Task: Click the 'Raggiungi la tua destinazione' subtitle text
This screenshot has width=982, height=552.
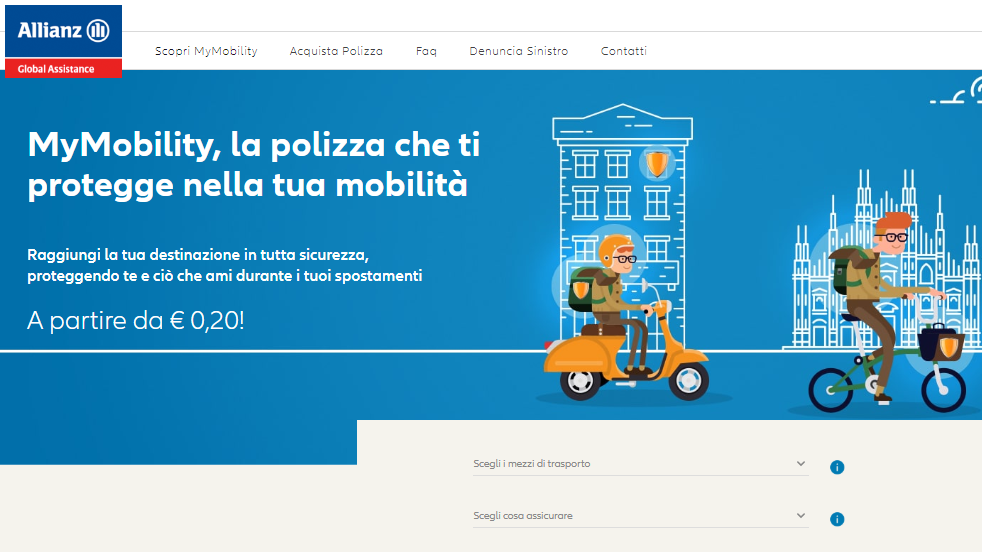Action: point(225,265)
